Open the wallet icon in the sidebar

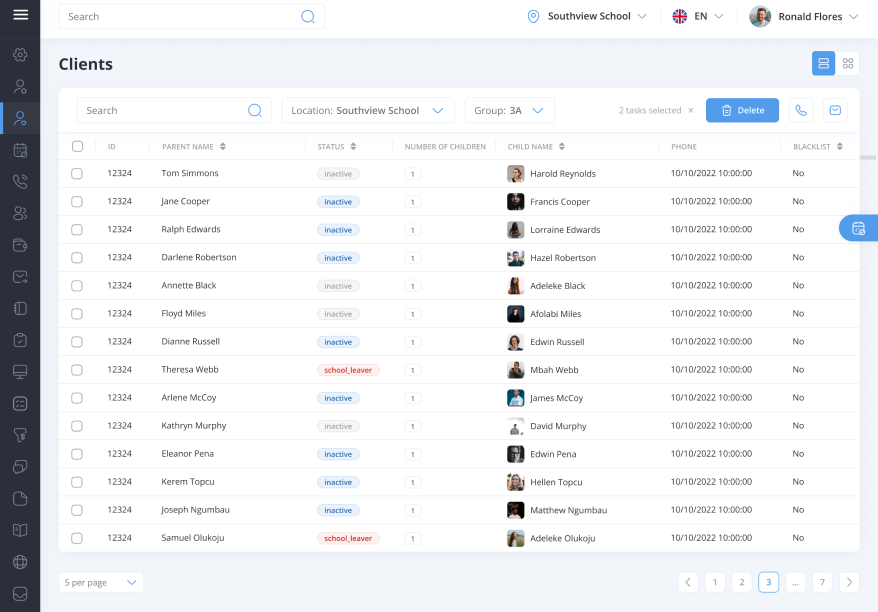[x=20, y=245]
